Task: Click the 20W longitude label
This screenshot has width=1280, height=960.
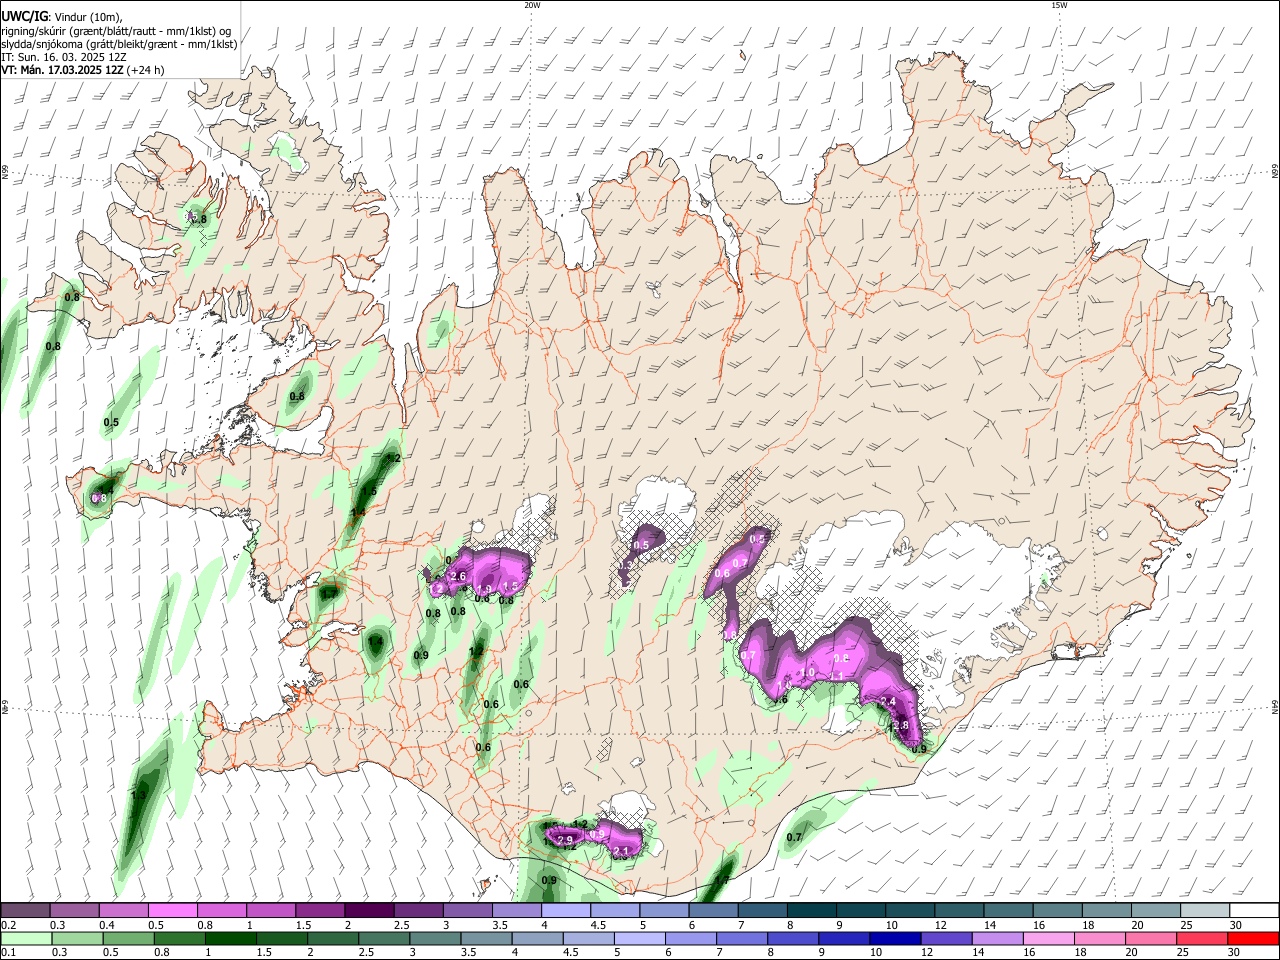Action: pyautogui.click(x=532, y=5)
